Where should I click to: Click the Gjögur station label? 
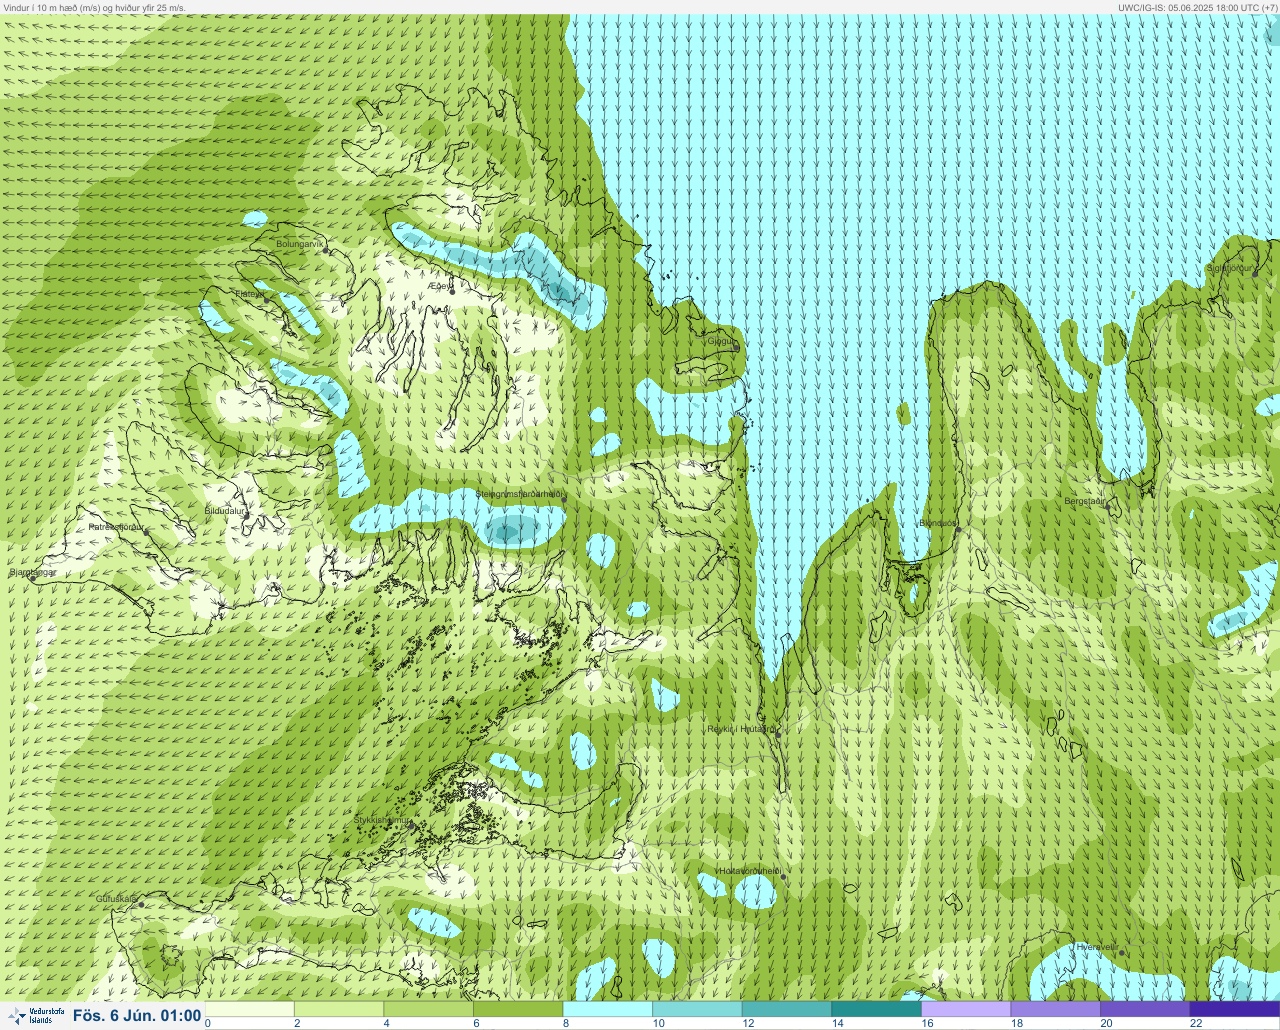(722, 341)
